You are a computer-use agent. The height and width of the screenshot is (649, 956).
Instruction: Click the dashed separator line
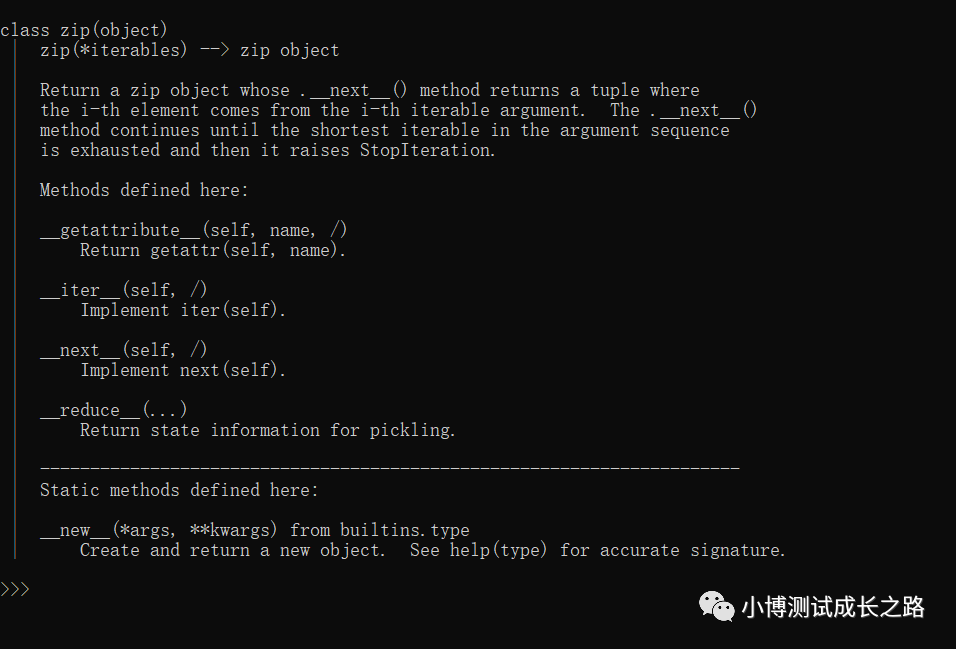(389, 468)
